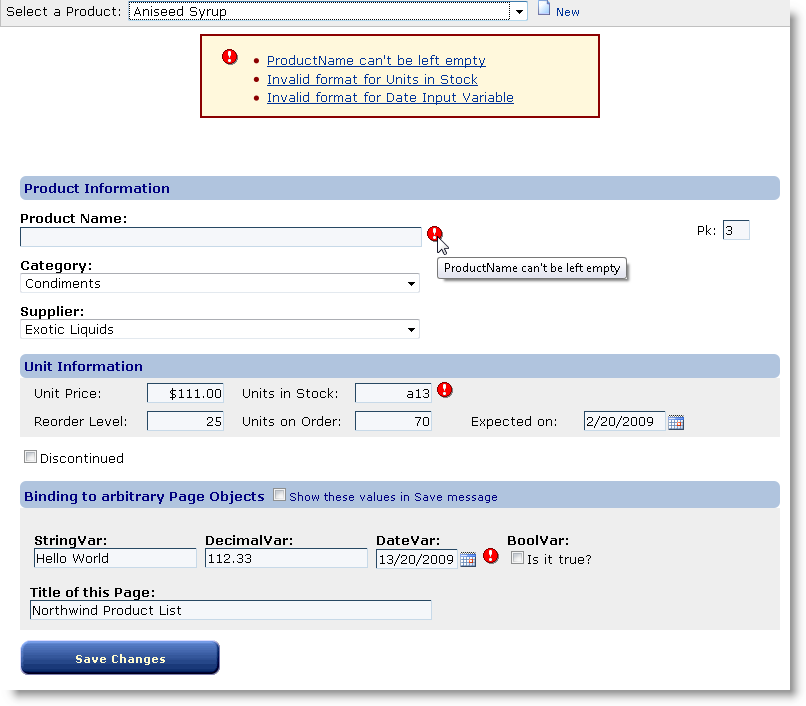
Task: Expand the Supplier dropdown showing Exotic Liquids
Action: tap(411, 330)
